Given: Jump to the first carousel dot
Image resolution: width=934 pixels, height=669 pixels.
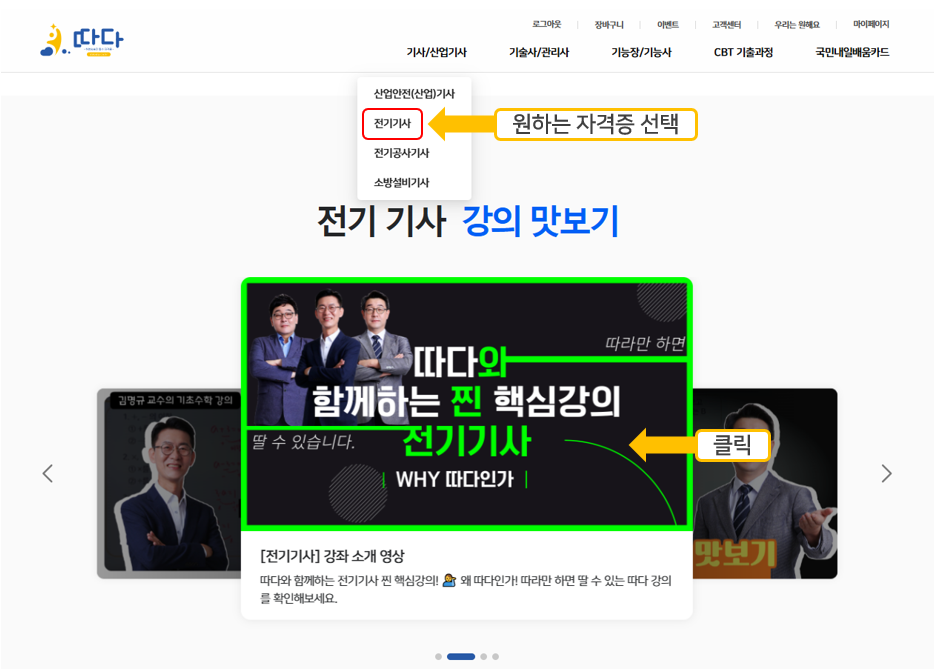Looking at the screenshot, I should click(x=438, y=656).
